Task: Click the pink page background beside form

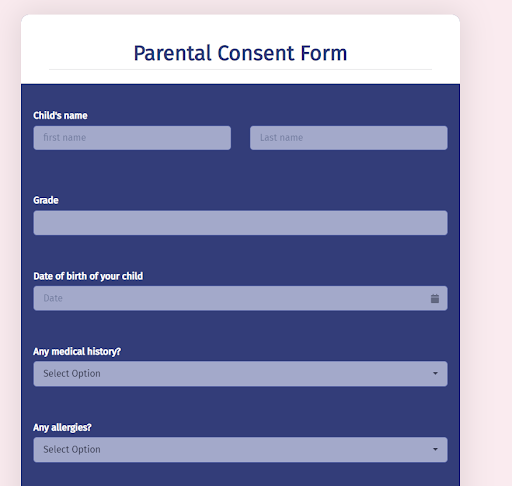Action: pos(487,233)
